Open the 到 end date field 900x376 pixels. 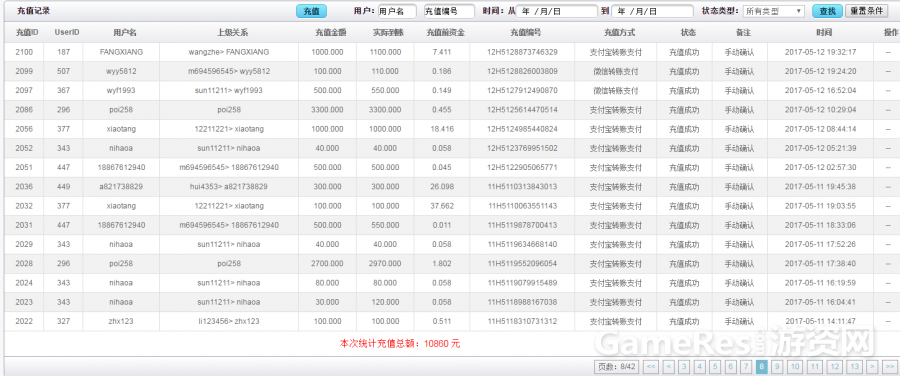[652, 11]
